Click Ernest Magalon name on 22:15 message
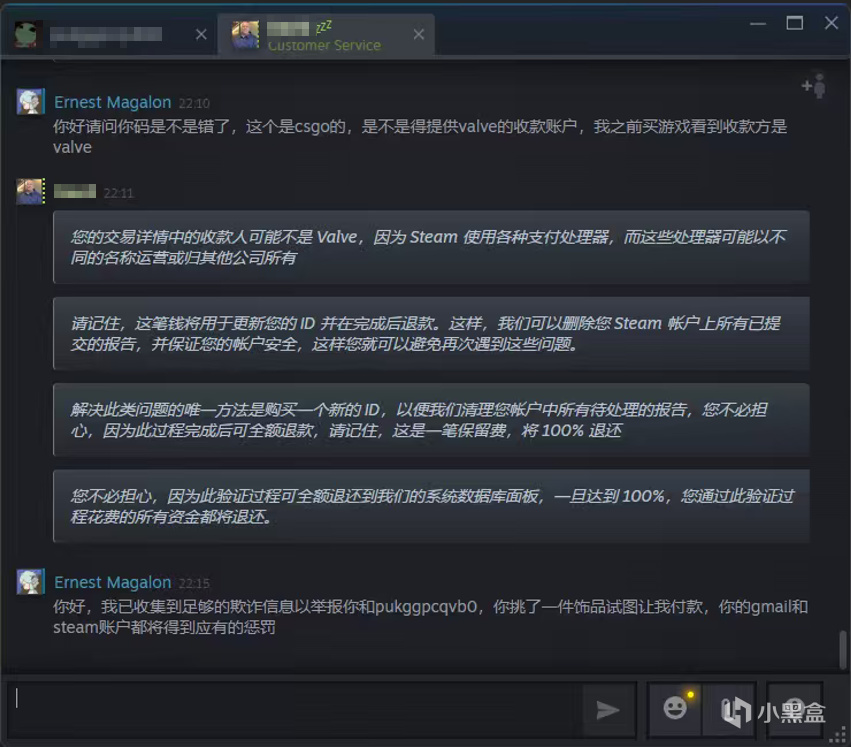 112,583
